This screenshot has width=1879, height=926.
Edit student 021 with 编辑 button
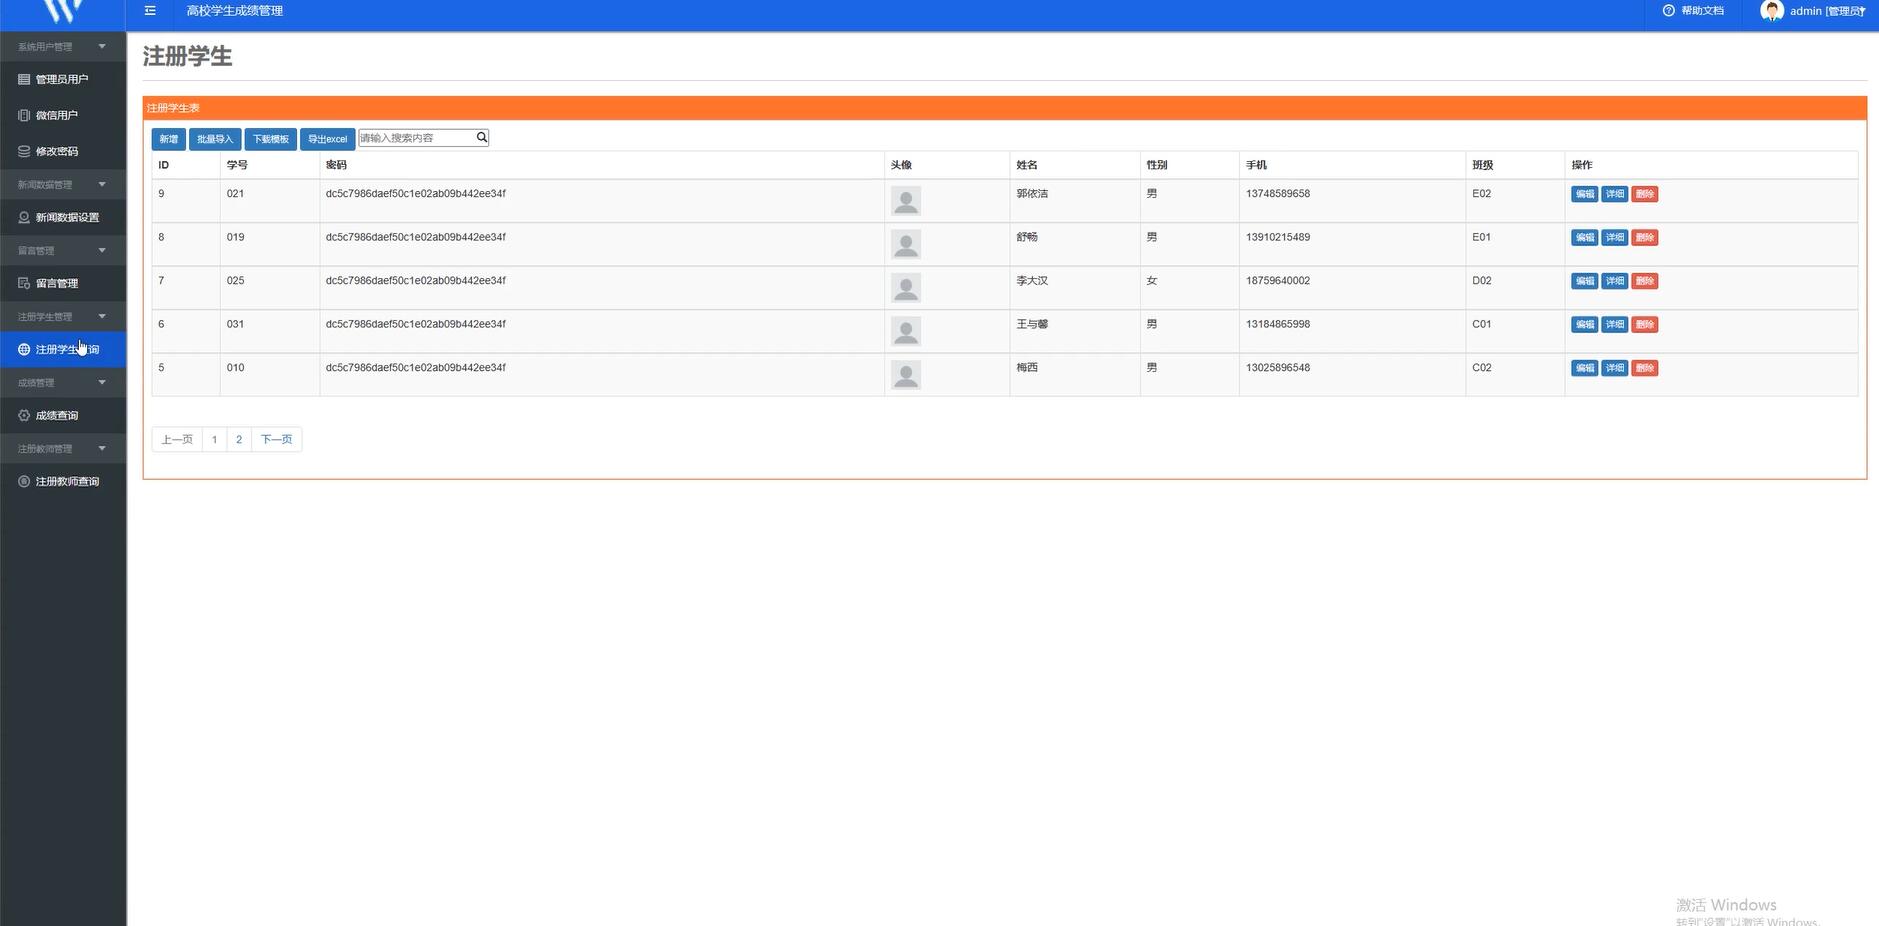1585,194
